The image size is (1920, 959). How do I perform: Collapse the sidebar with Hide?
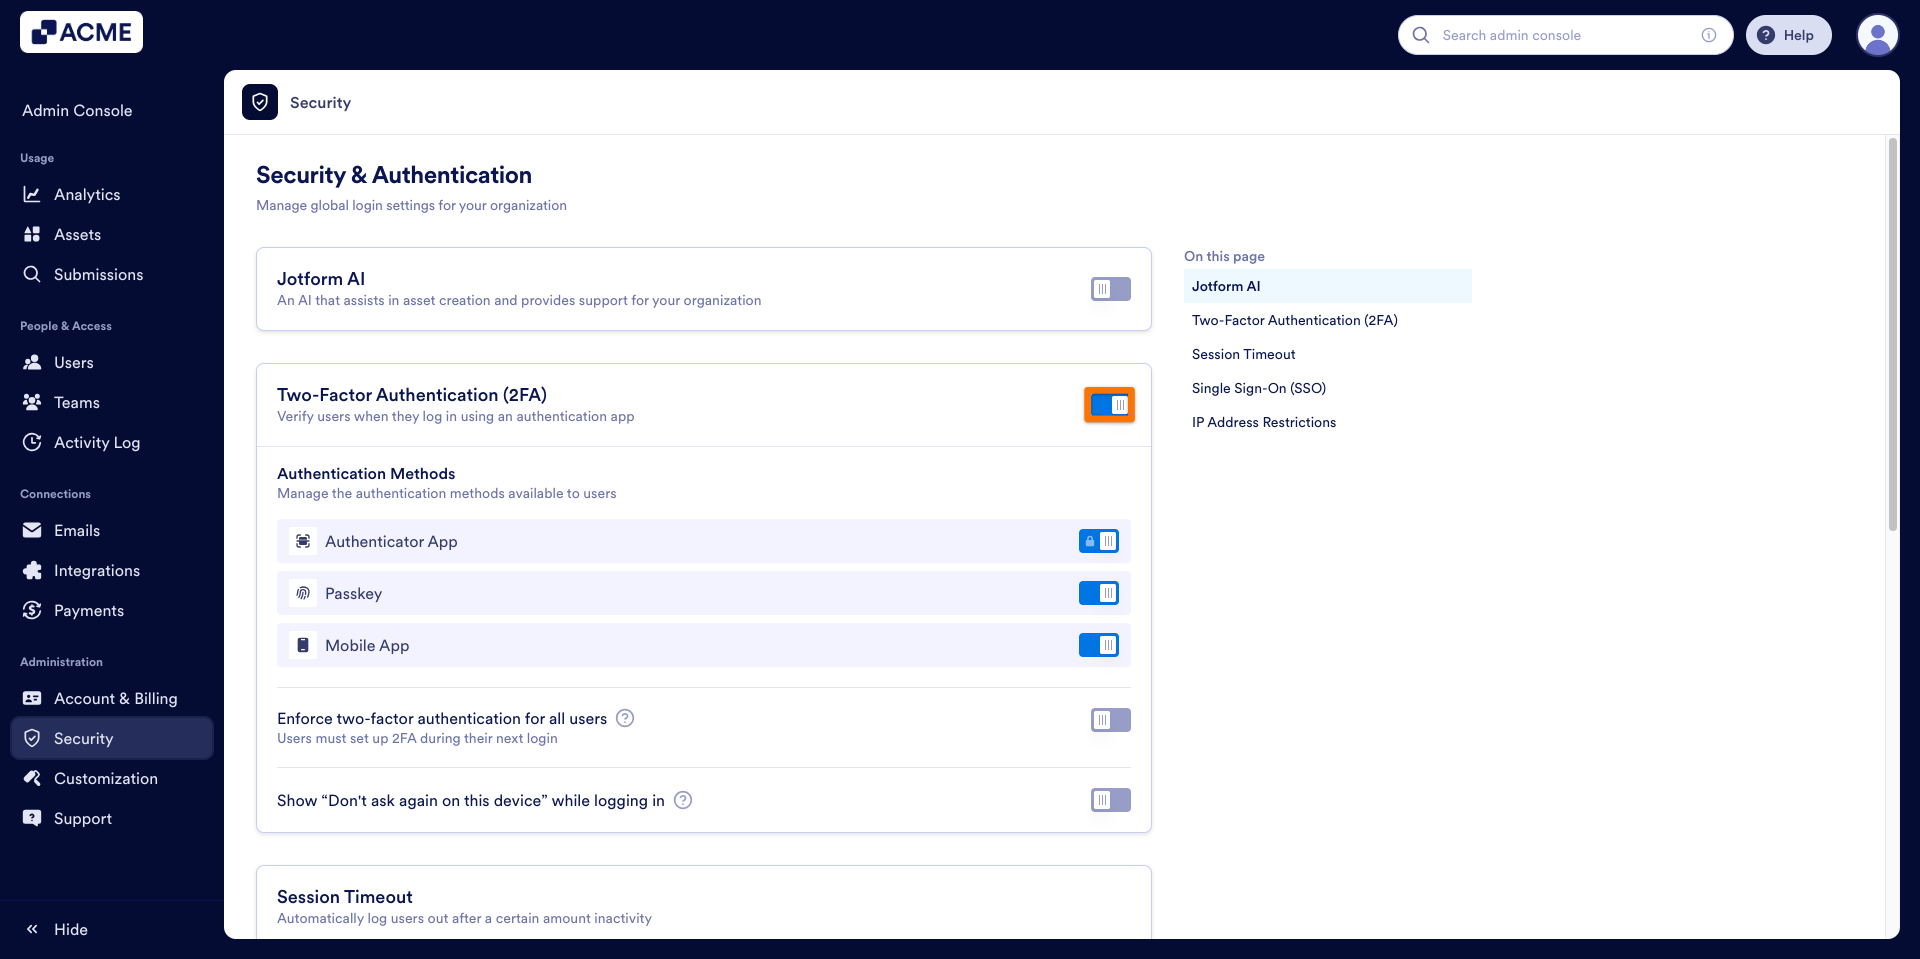(x=57, y=929)
